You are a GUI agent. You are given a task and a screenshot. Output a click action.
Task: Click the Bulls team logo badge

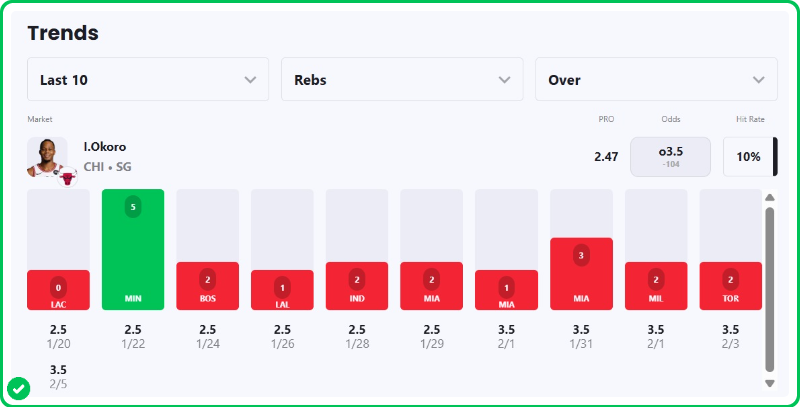67,177
